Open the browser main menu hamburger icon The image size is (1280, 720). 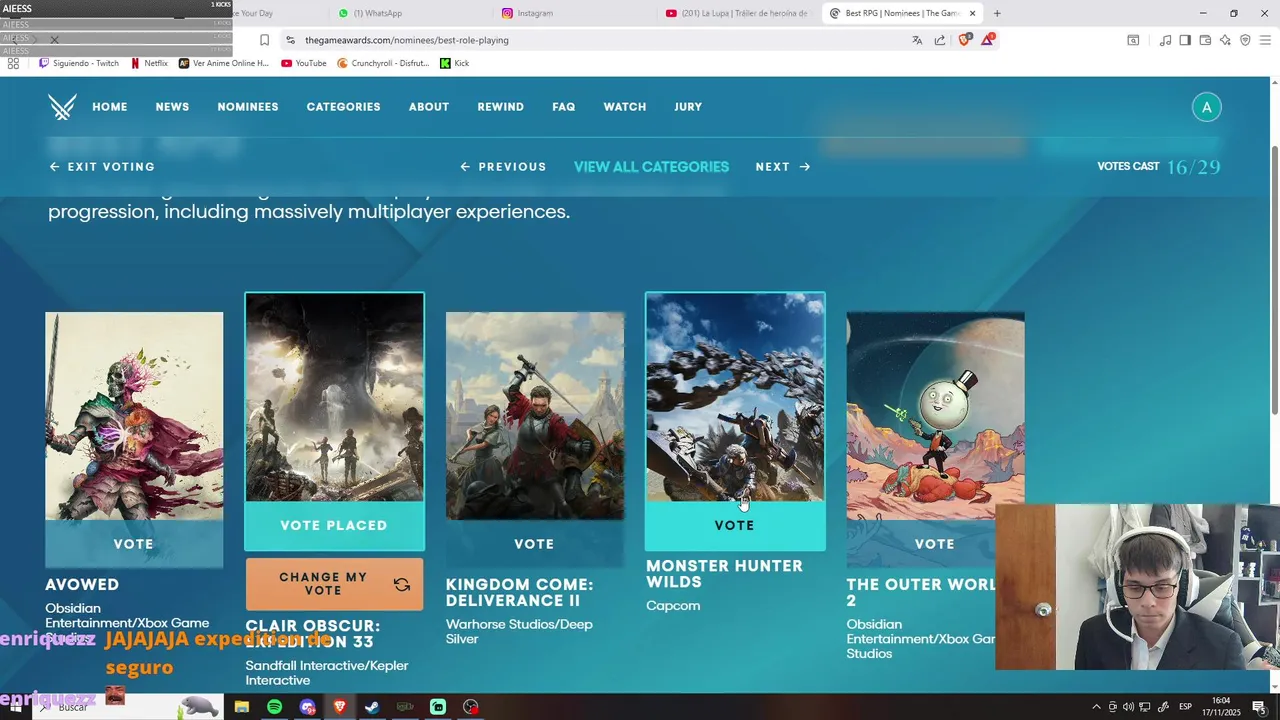click(1265, 40)
